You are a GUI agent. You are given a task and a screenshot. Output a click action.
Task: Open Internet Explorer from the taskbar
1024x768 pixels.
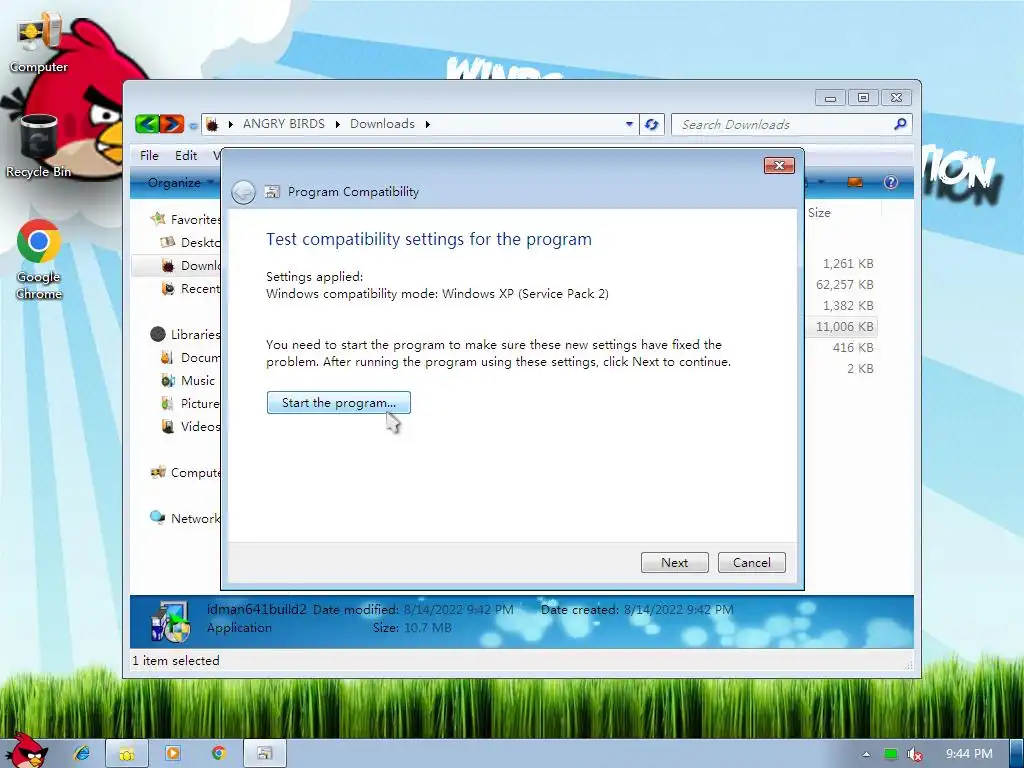coord(82,753)
